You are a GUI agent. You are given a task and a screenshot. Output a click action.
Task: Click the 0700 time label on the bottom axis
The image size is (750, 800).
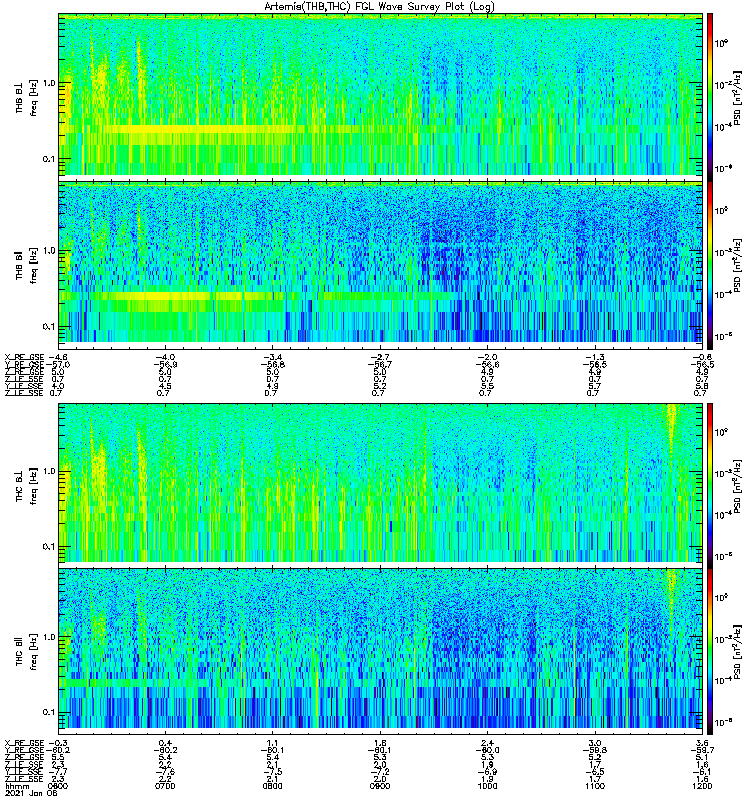point(165,786)
